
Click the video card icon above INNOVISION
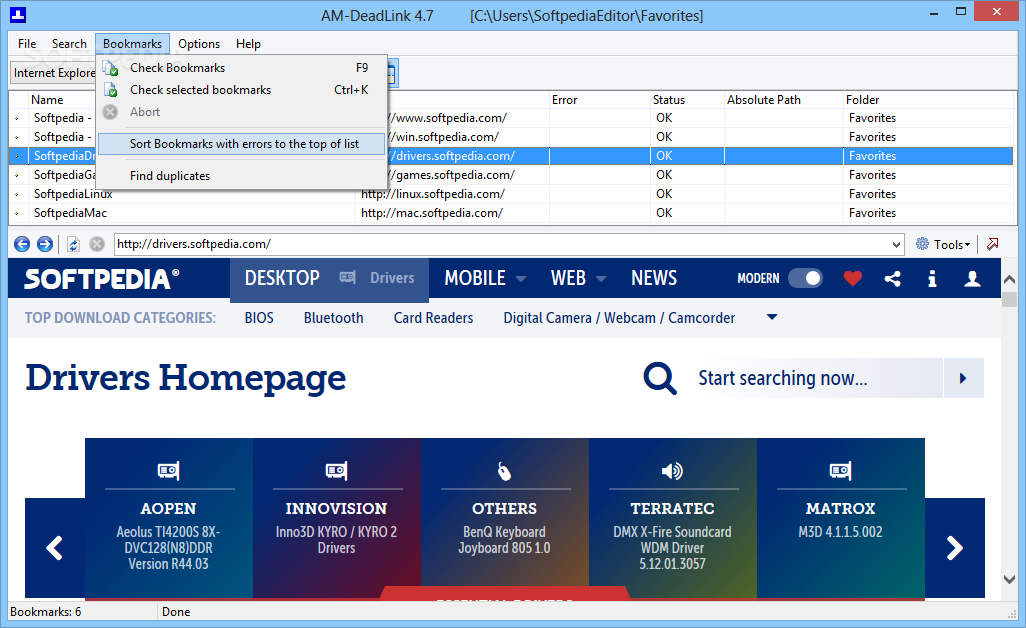point(336,470)
